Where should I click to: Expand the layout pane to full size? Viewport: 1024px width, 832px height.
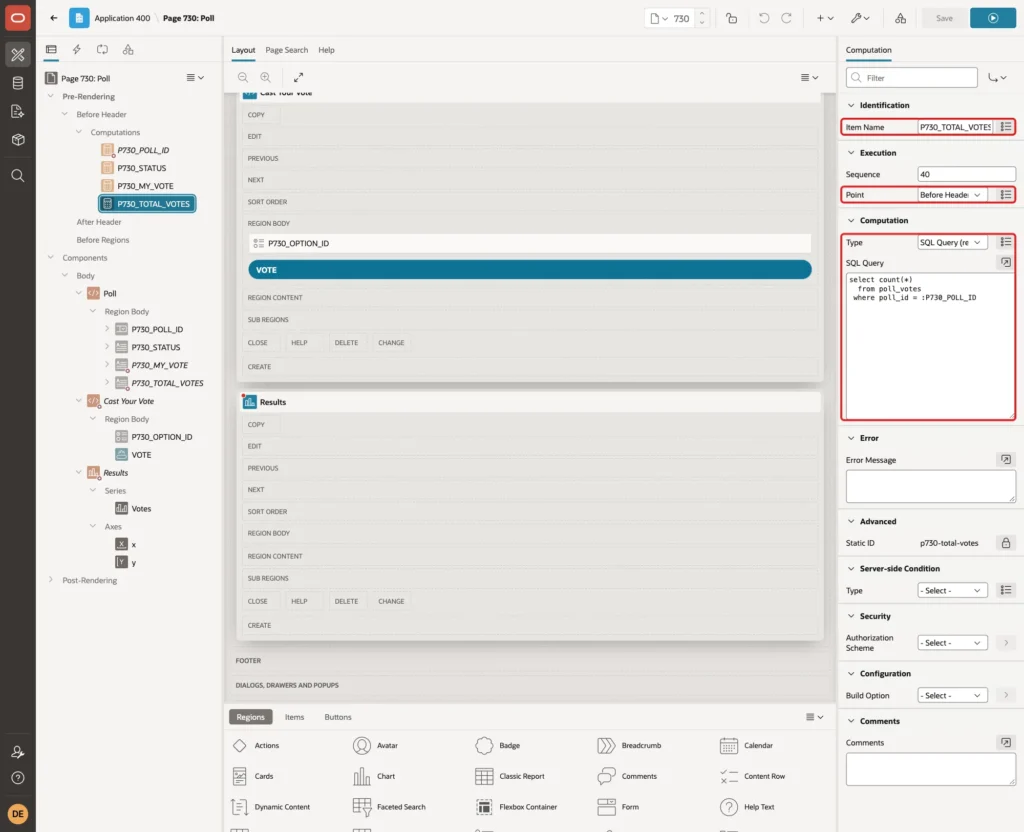click(x=298, y=77)
